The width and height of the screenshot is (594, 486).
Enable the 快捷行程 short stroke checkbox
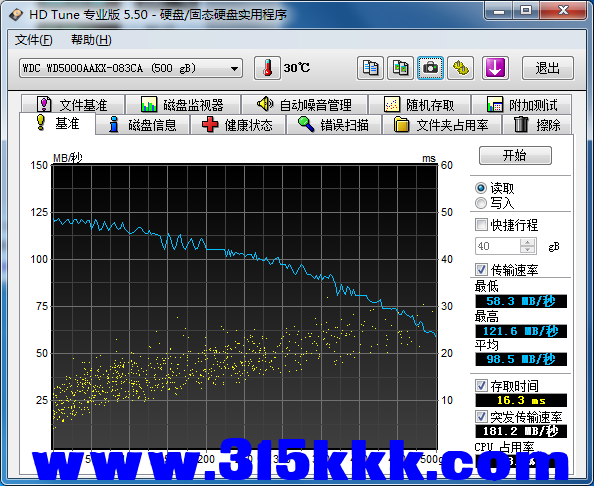coord(481,225)
